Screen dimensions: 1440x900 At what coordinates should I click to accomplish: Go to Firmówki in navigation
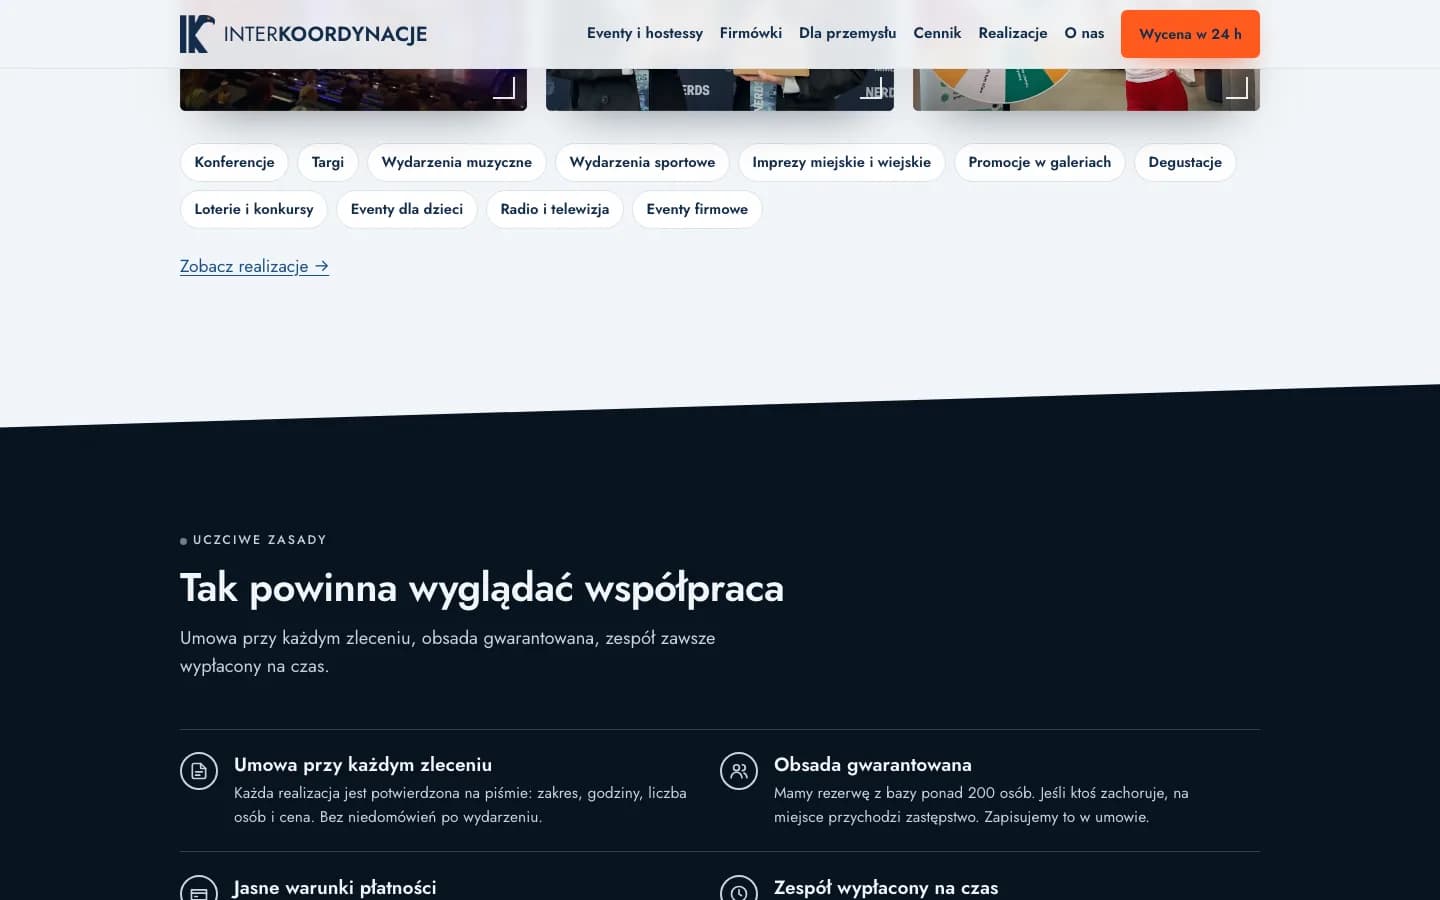coord(751,33)
